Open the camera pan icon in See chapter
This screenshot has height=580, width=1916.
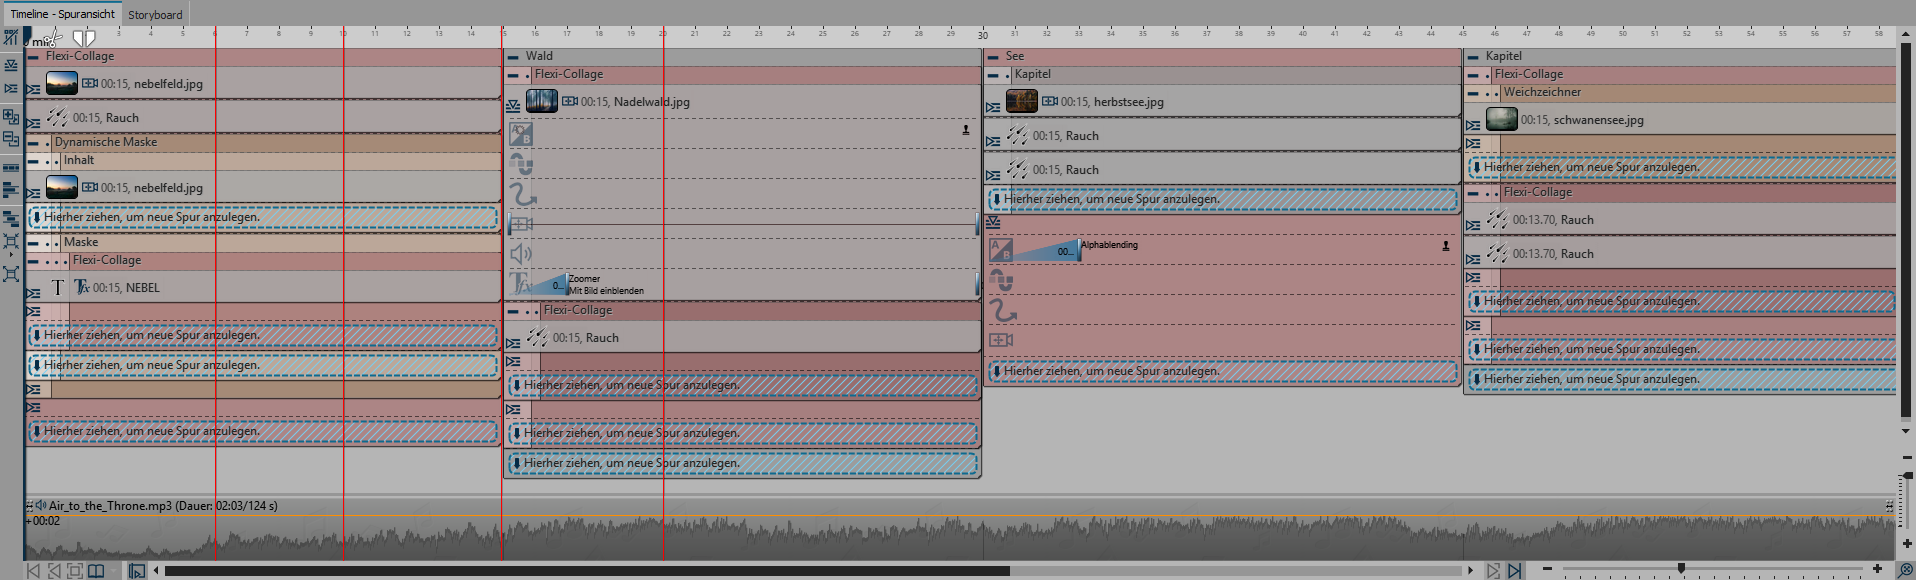coord(1001,340)
